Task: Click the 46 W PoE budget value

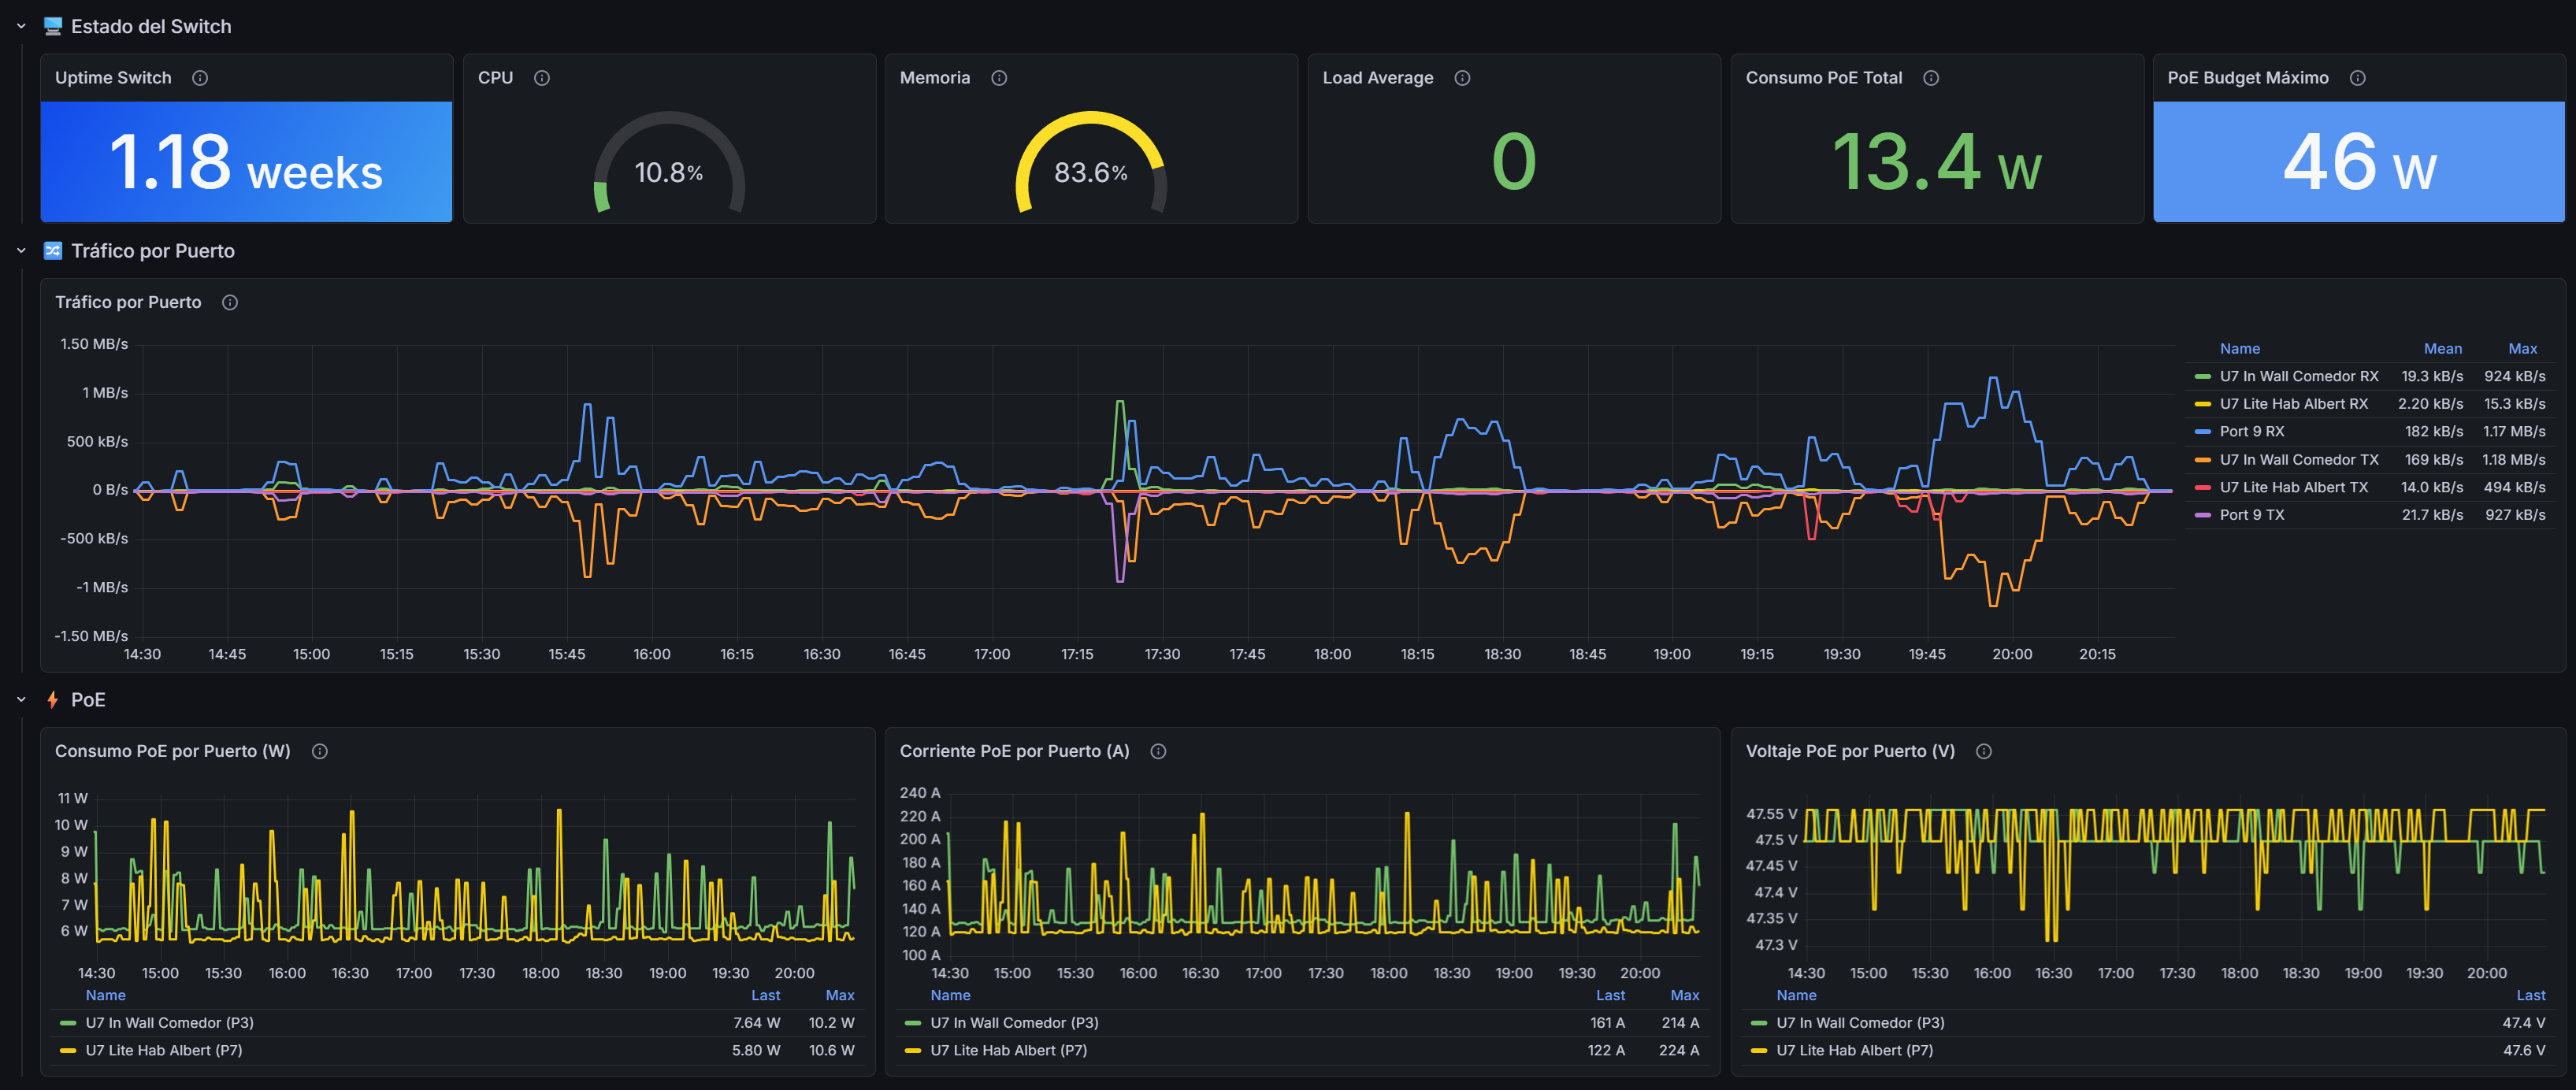Action: tap(2359, 163)
